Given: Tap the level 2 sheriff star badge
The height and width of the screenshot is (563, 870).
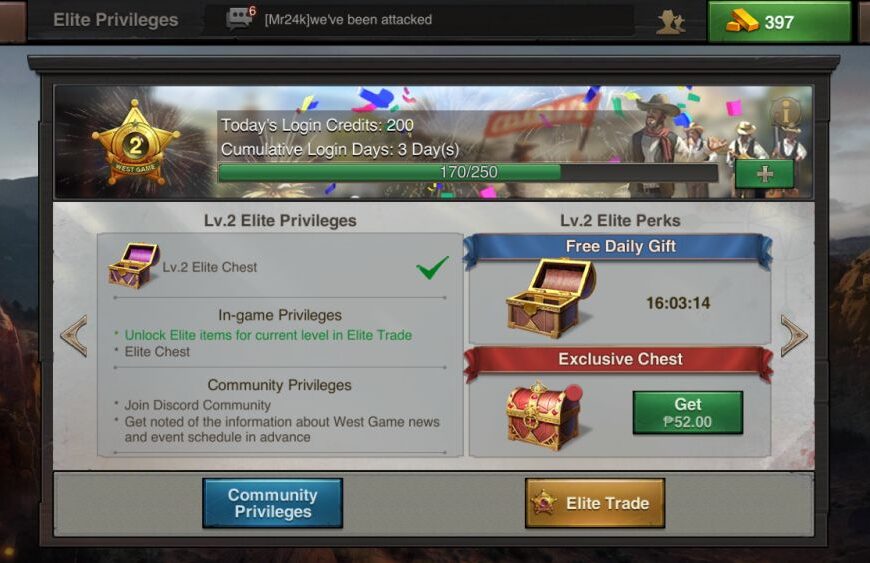Looking at the screenshot, I should (x=135, y=144).
